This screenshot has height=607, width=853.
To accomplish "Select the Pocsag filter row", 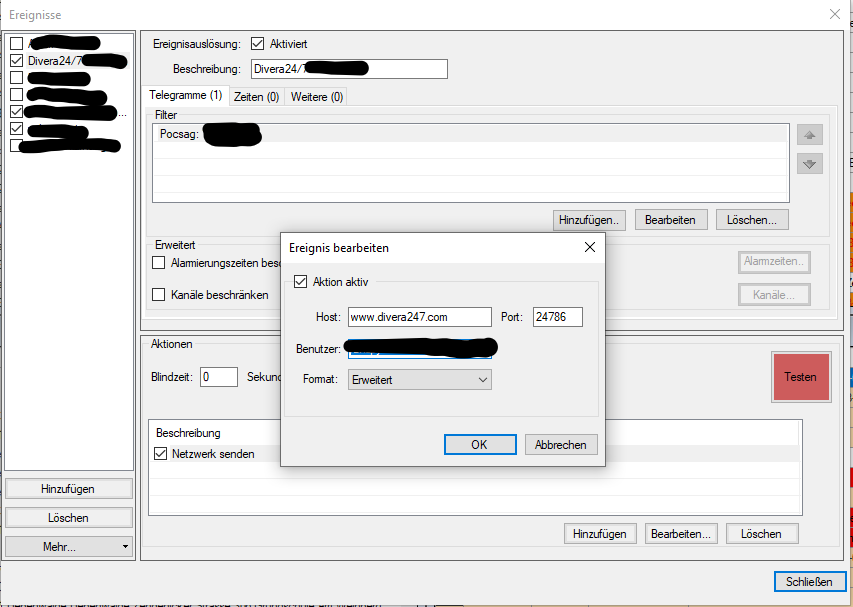I will (x=471, y=134).
